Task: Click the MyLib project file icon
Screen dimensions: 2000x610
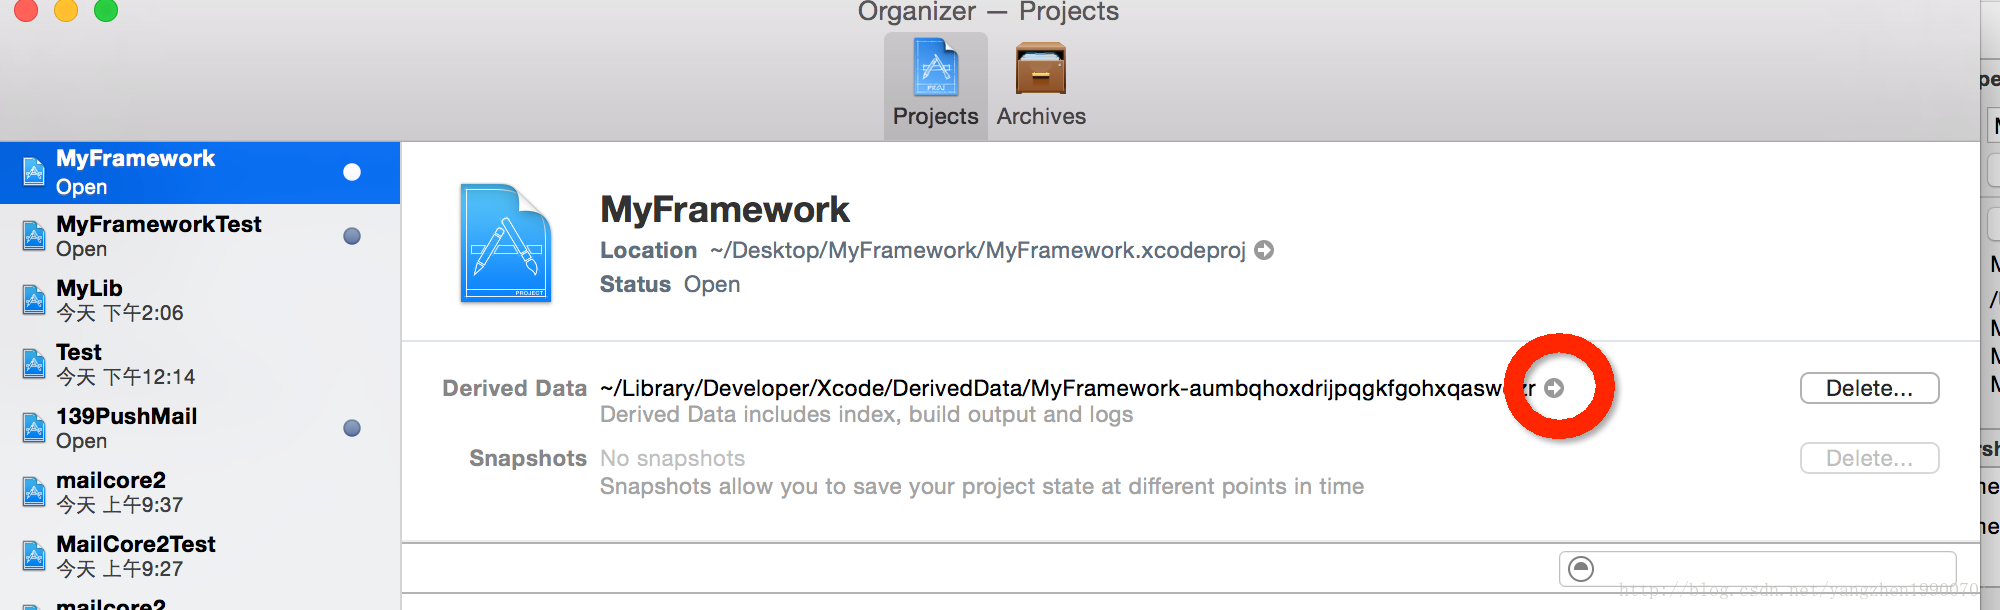Action: [34, 300]
